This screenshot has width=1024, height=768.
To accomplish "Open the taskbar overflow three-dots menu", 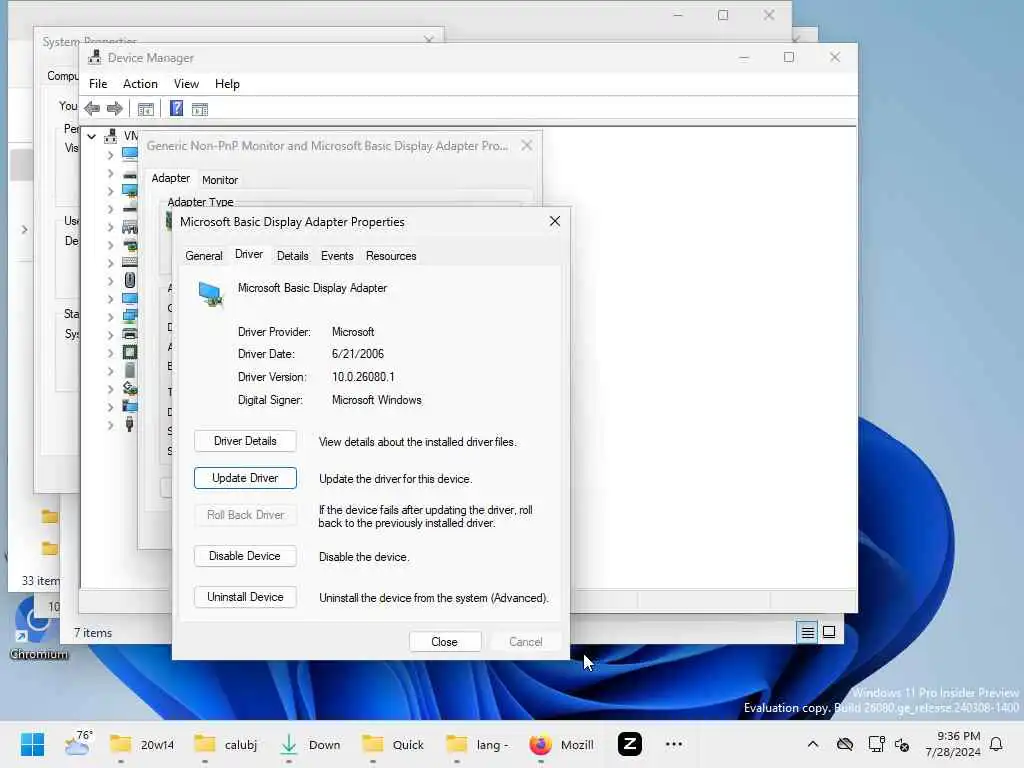I will coord(673,744).
